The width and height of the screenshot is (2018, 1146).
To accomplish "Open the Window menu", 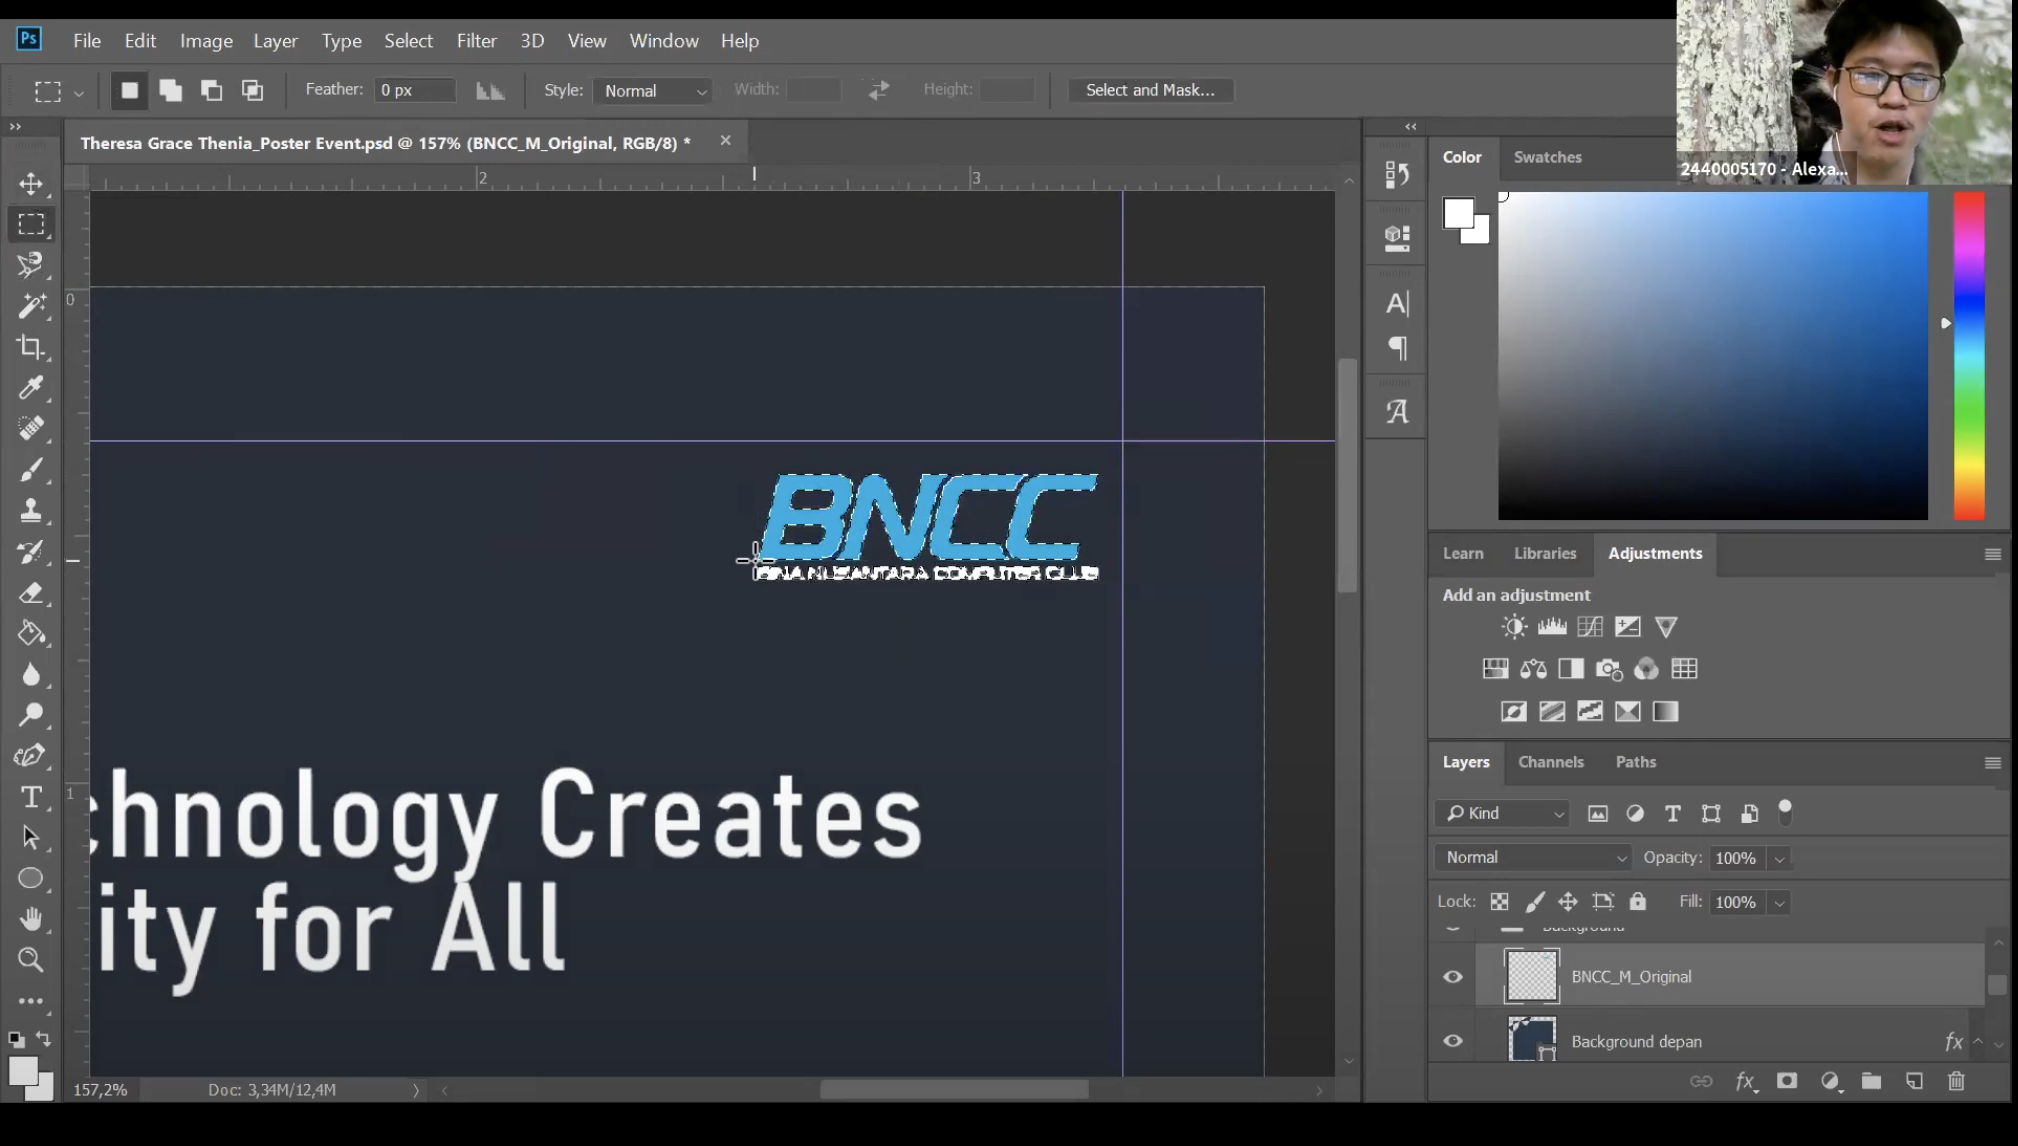I will tap(663, 41).
